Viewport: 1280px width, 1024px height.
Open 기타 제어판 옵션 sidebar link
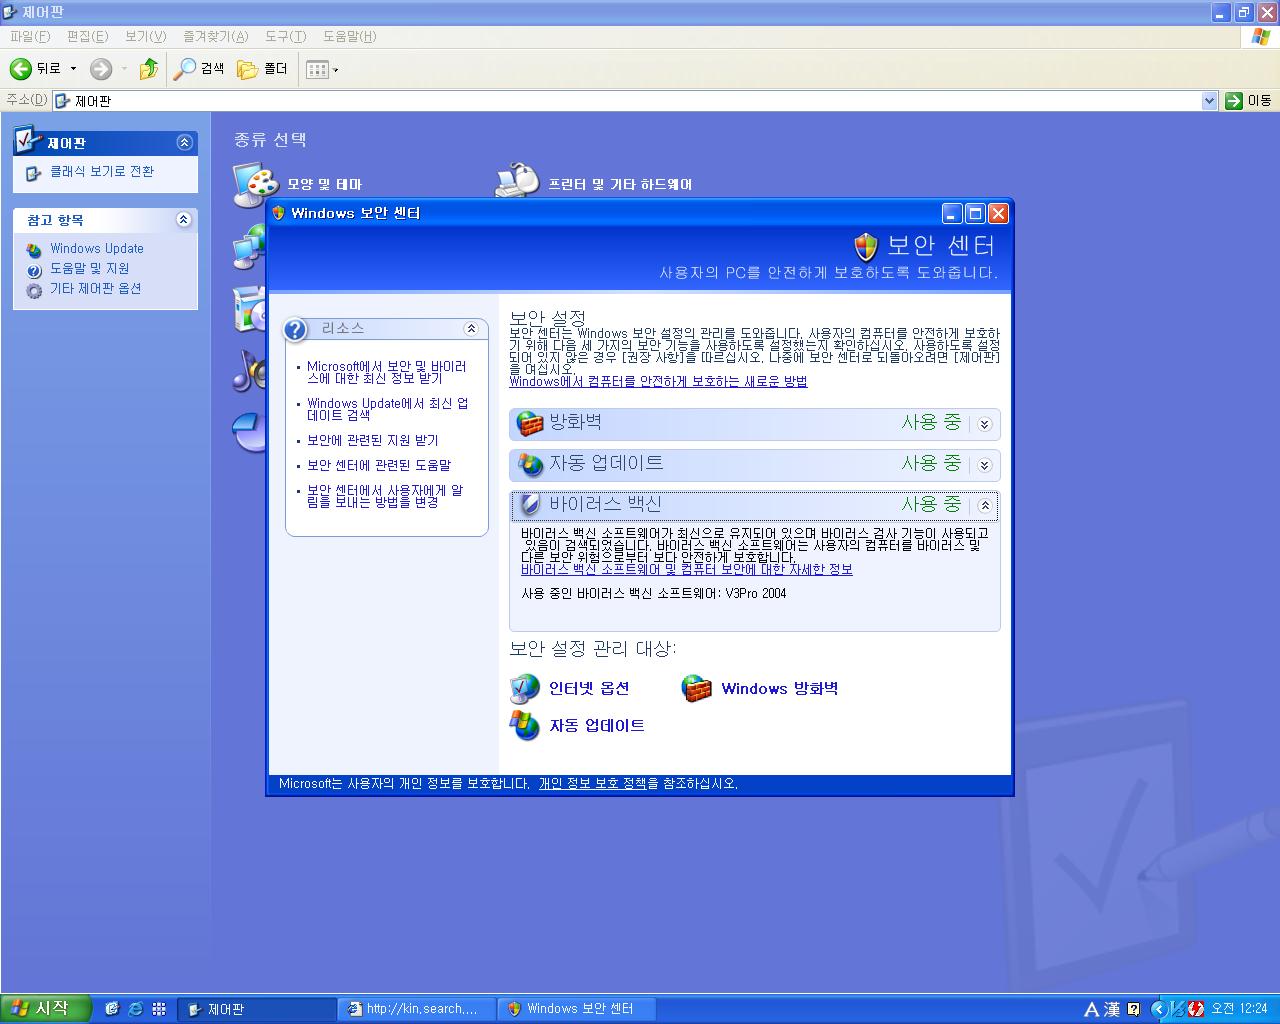[96, 288]
